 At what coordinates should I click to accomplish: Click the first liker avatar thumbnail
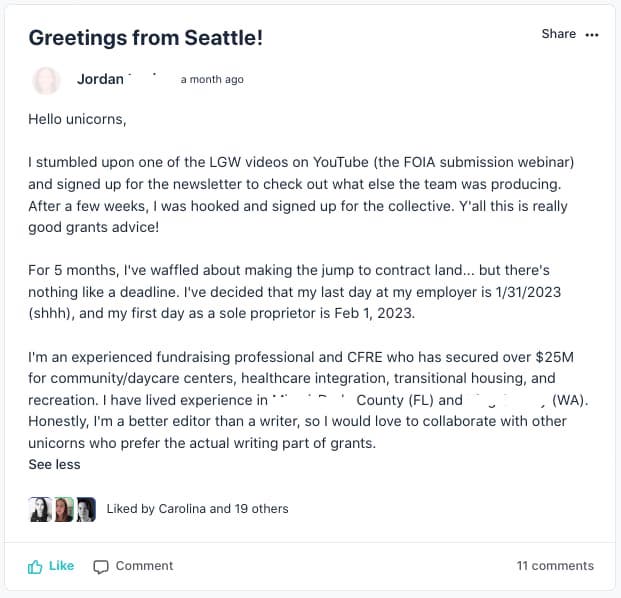[x=40, y=509]
